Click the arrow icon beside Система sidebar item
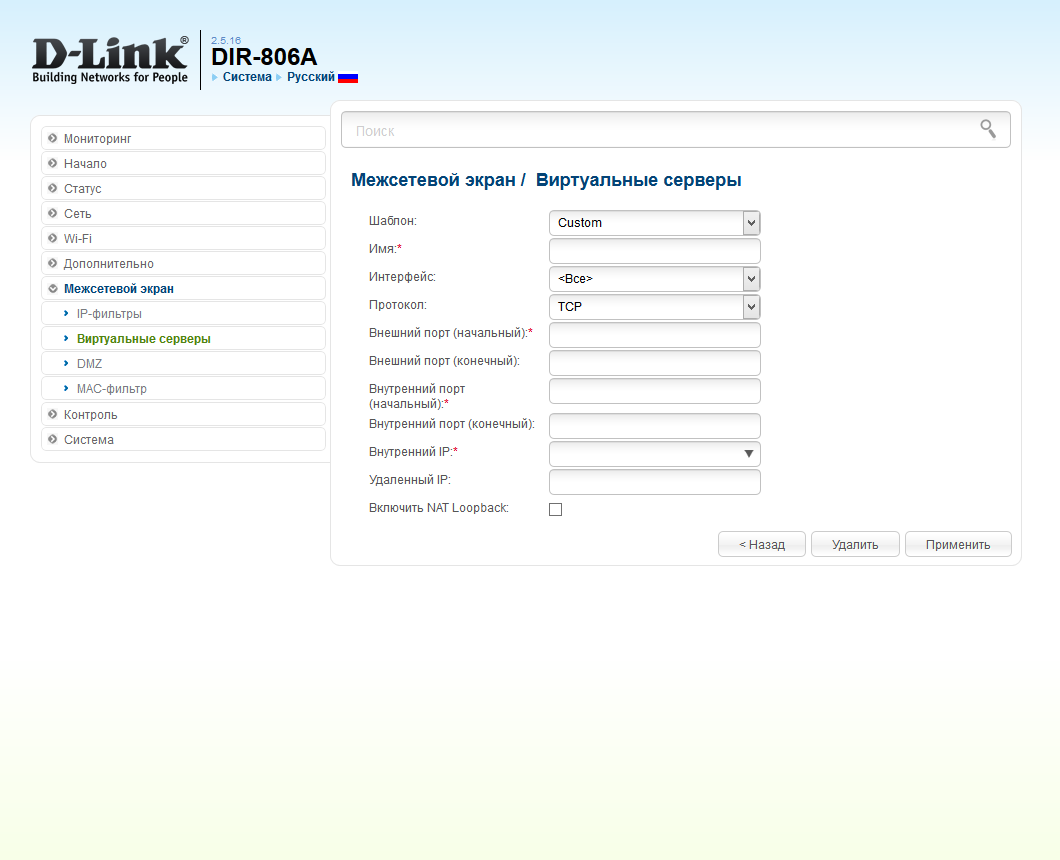 tap(53, 439)
